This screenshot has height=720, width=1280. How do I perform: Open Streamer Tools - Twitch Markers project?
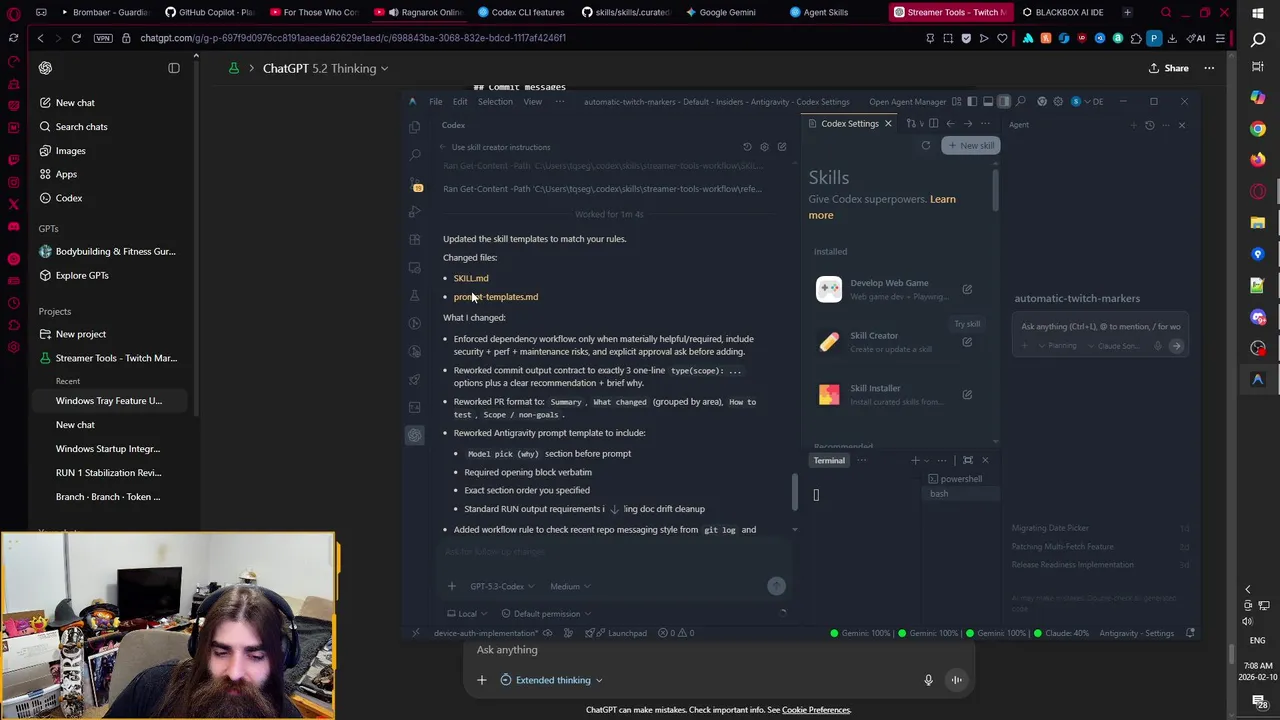tap(116, 358)
